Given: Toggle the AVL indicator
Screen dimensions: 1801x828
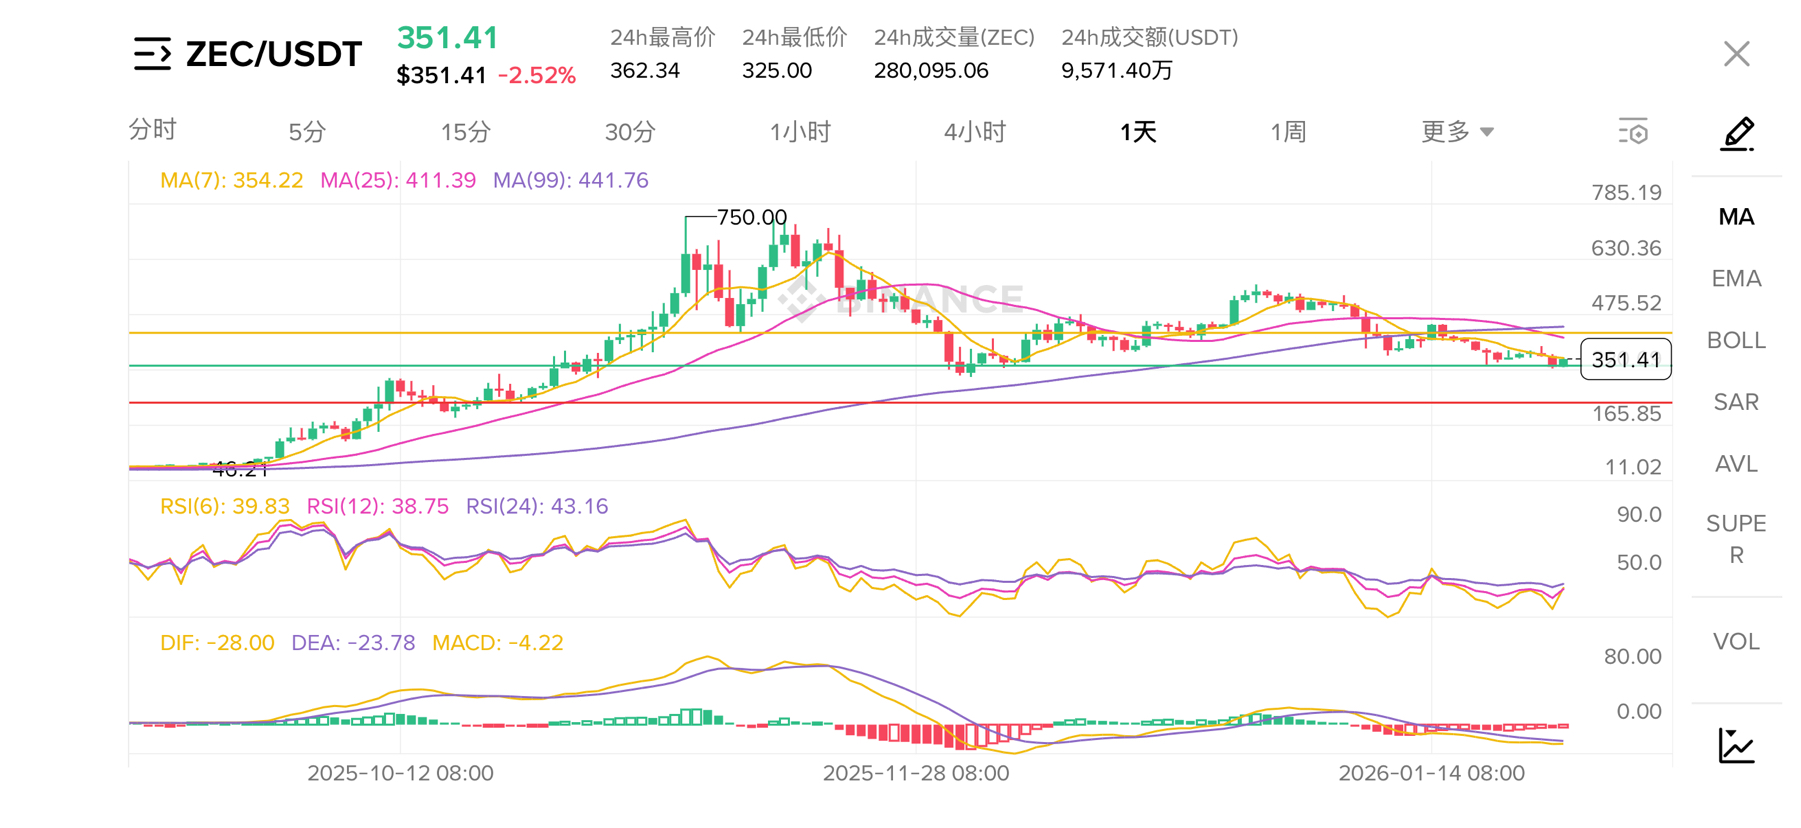Looking at the screenshot, I should [1736, 464].
